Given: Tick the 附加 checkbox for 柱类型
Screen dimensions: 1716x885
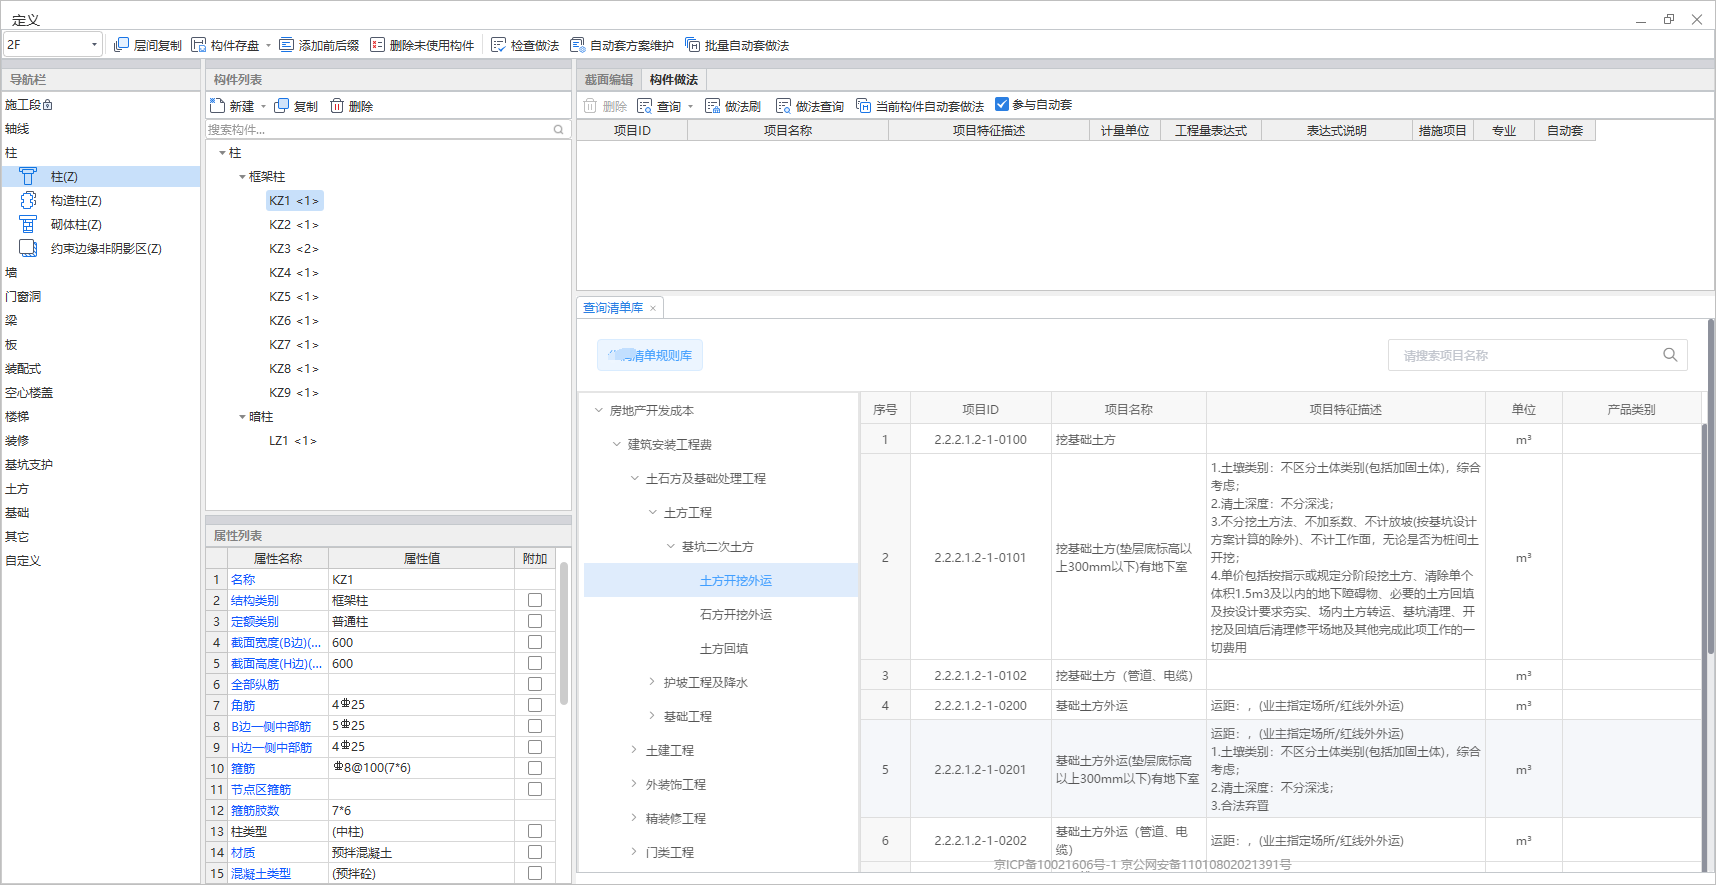Looking at the screenshot, I should coord(535,831).
